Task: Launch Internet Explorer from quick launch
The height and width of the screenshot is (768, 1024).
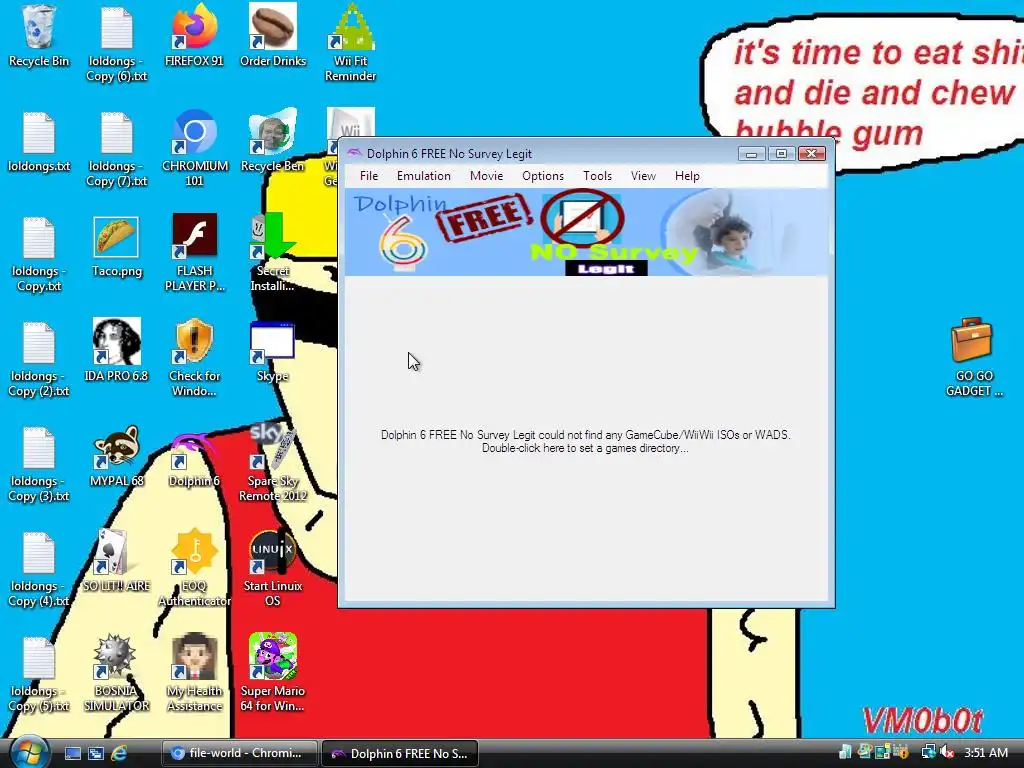Action: coord(120,753)
